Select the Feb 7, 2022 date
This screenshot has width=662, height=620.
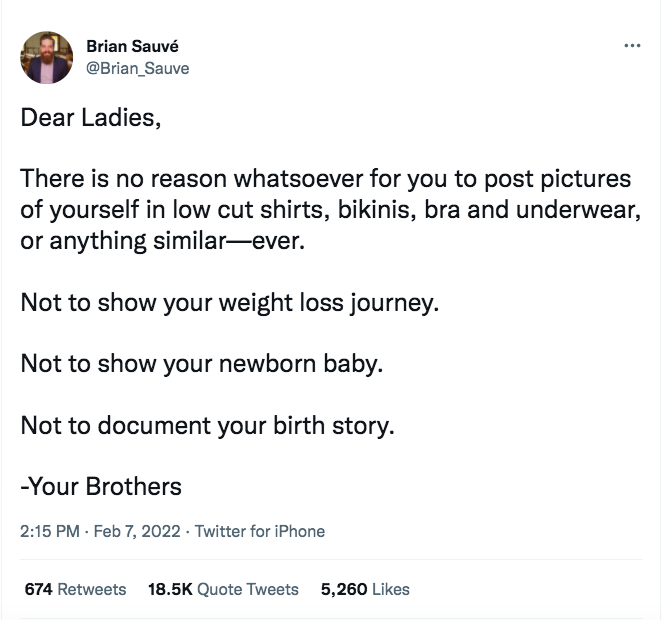click(x=137, y=531)
